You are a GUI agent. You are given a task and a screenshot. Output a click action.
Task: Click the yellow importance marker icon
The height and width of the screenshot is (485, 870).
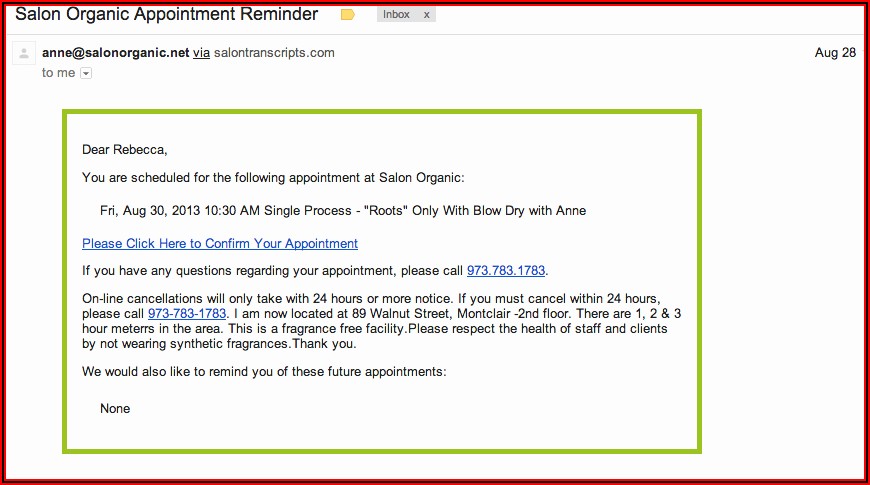[348, 15]
